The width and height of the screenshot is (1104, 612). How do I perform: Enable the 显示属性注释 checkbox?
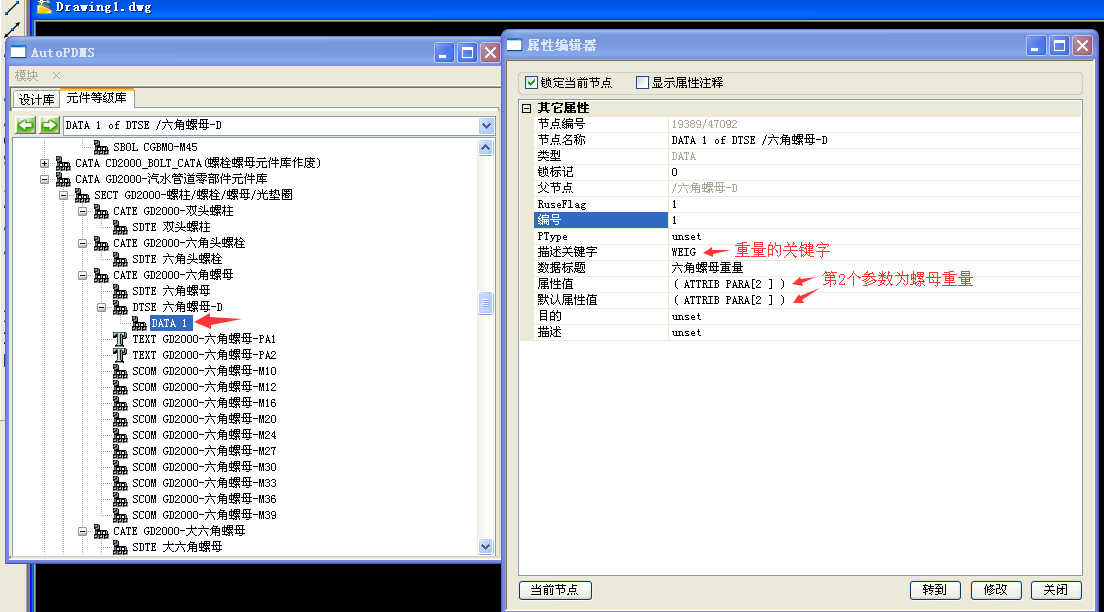[642, 83]
